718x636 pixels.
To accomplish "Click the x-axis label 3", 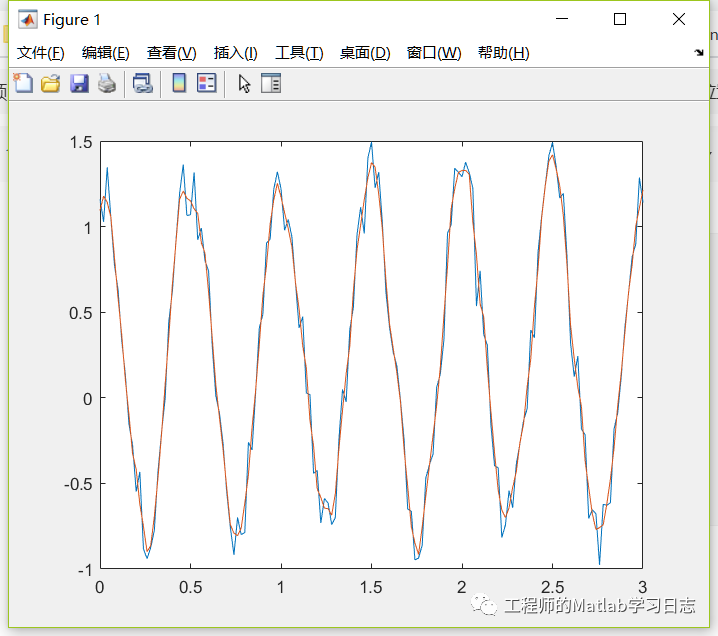I will [642, 587].
